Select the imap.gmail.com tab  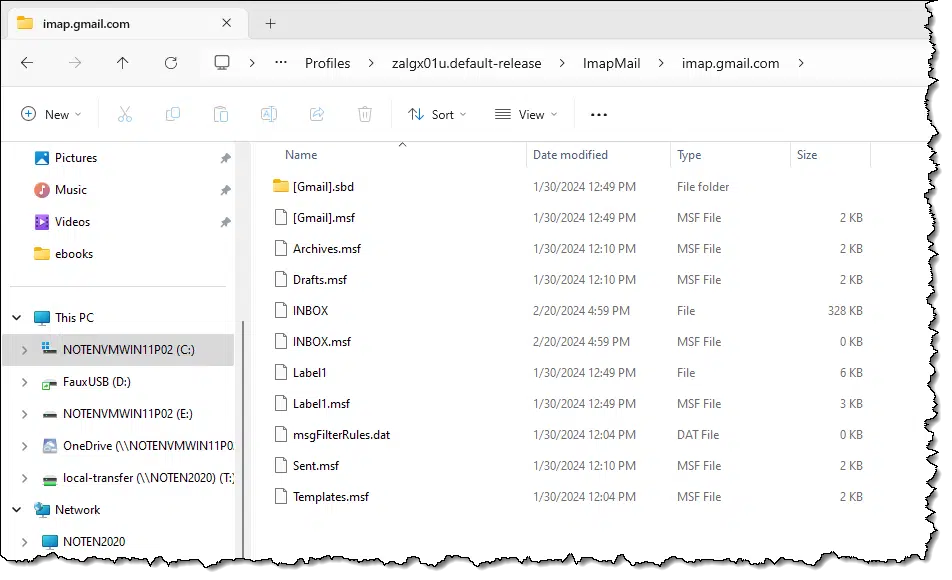point(126,24)
